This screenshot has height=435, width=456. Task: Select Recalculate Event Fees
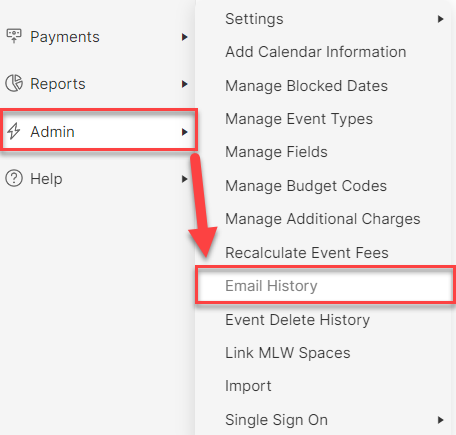[x=307, y=253]
